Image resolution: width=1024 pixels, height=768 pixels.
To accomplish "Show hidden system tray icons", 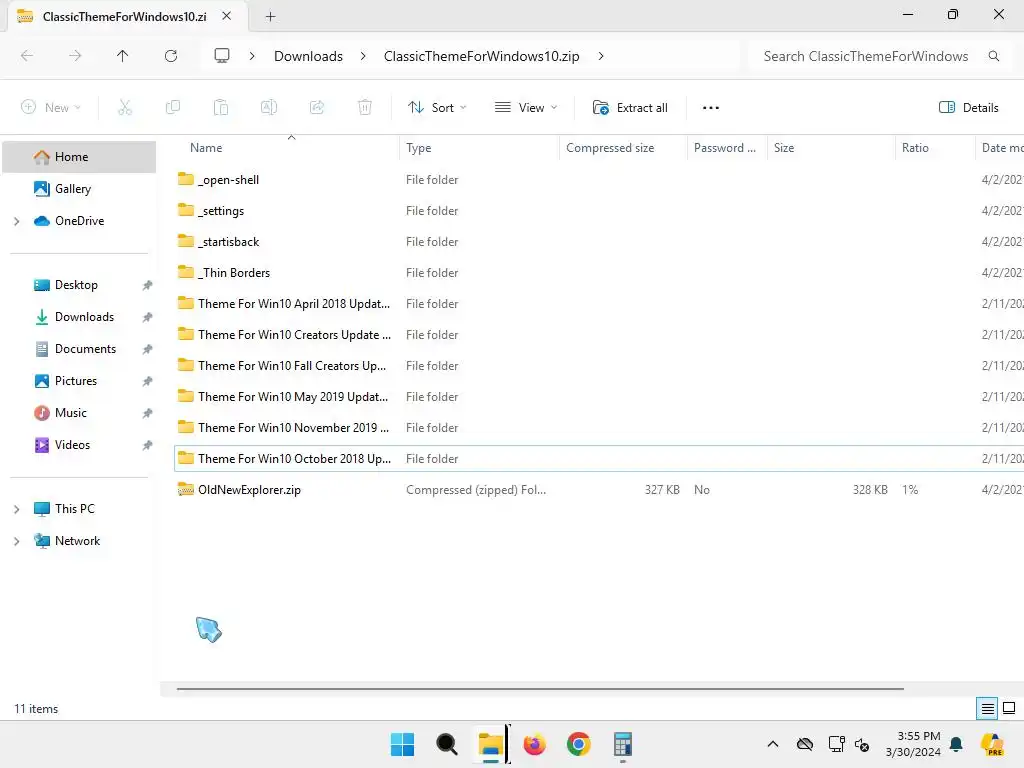I will click(x=773, y=744).
